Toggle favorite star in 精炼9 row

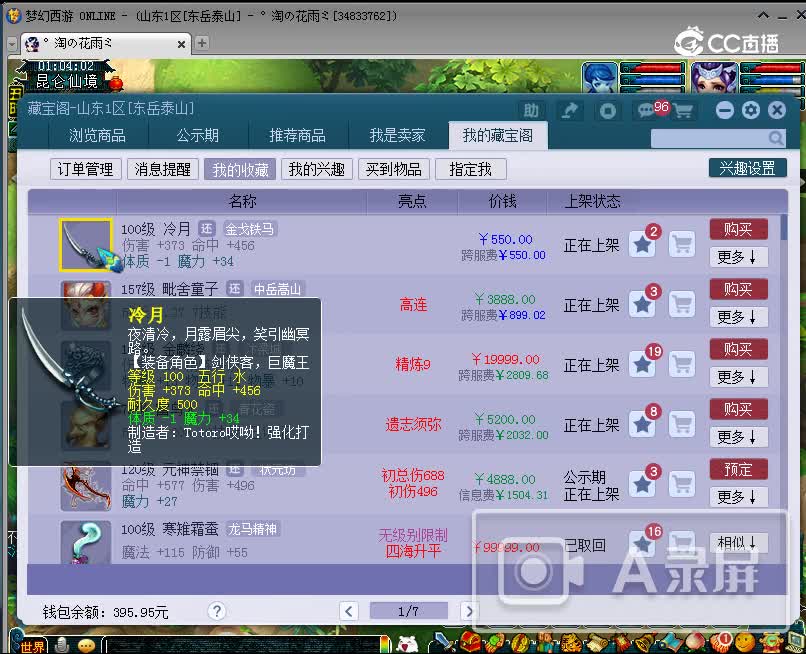tap(642, 364)
